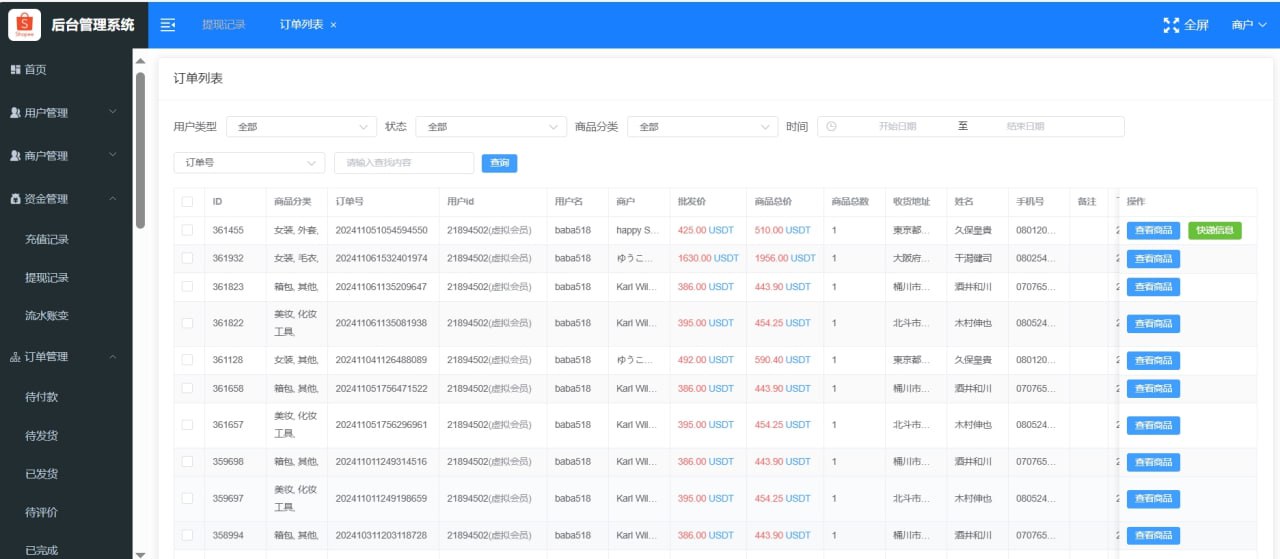Screen dimensions: 1280x559
Task: Check the row for order 361657
Action: click(x=187, y=424)
